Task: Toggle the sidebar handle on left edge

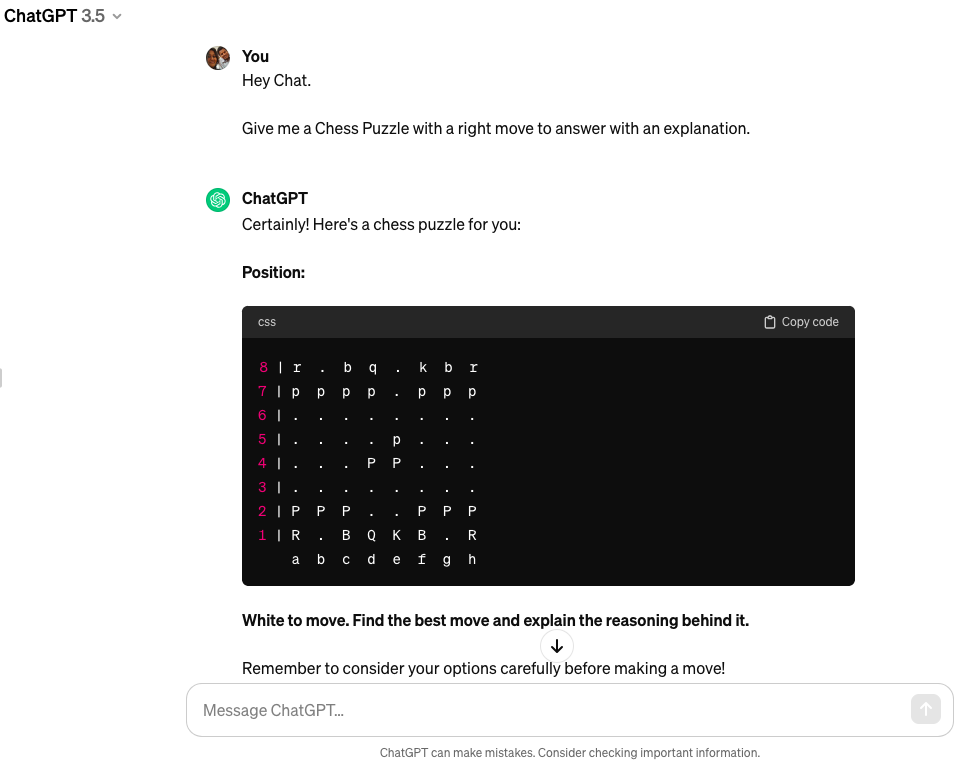Action: point(2,377)
